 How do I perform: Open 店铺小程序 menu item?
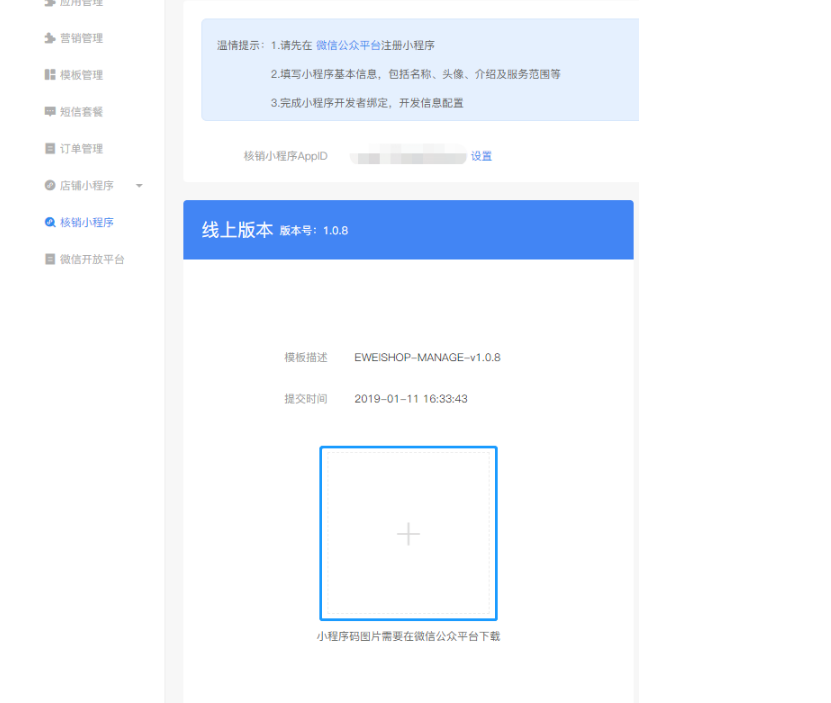(x=86, y=186)
